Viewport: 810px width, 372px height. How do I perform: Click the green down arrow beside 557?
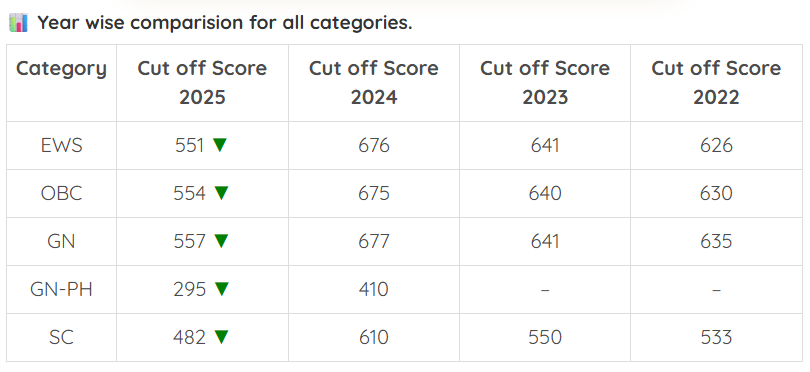(x=222, y=241)
